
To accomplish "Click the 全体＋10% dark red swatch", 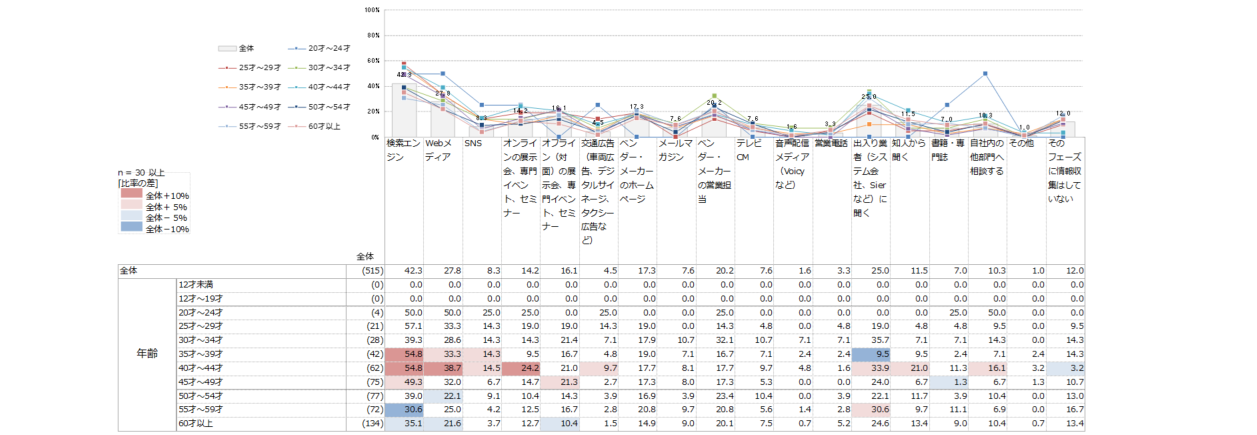I will [x=131, y=196].
